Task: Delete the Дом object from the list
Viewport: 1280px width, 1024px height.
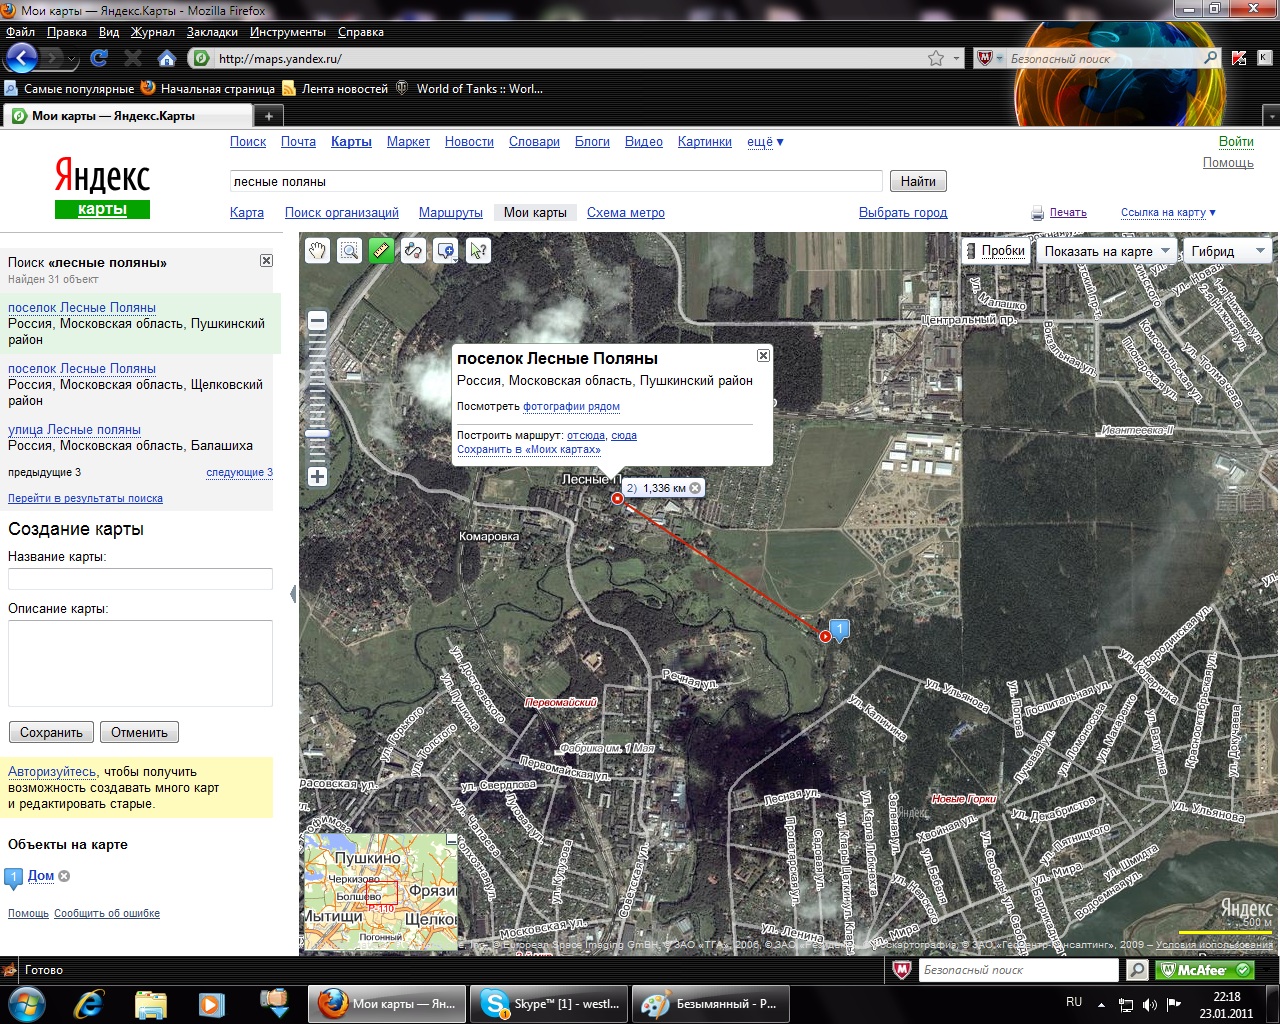Action: (x=64, y=876)
